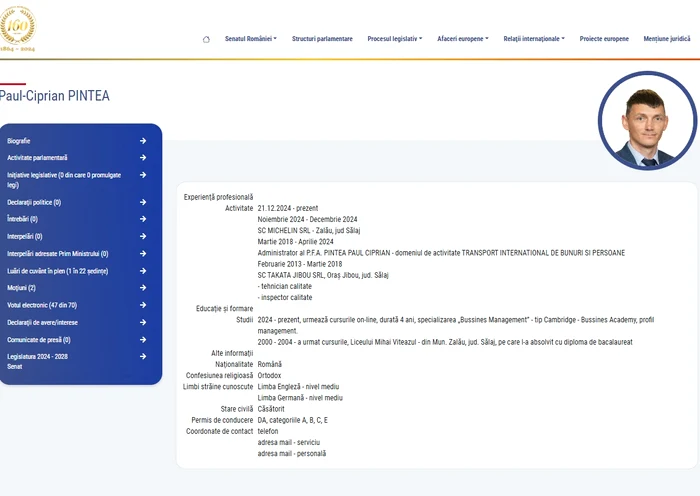Click the SC TAKATA JIBOU SRL line
Screen dimensions: 700x496
[x=323, y=275]
